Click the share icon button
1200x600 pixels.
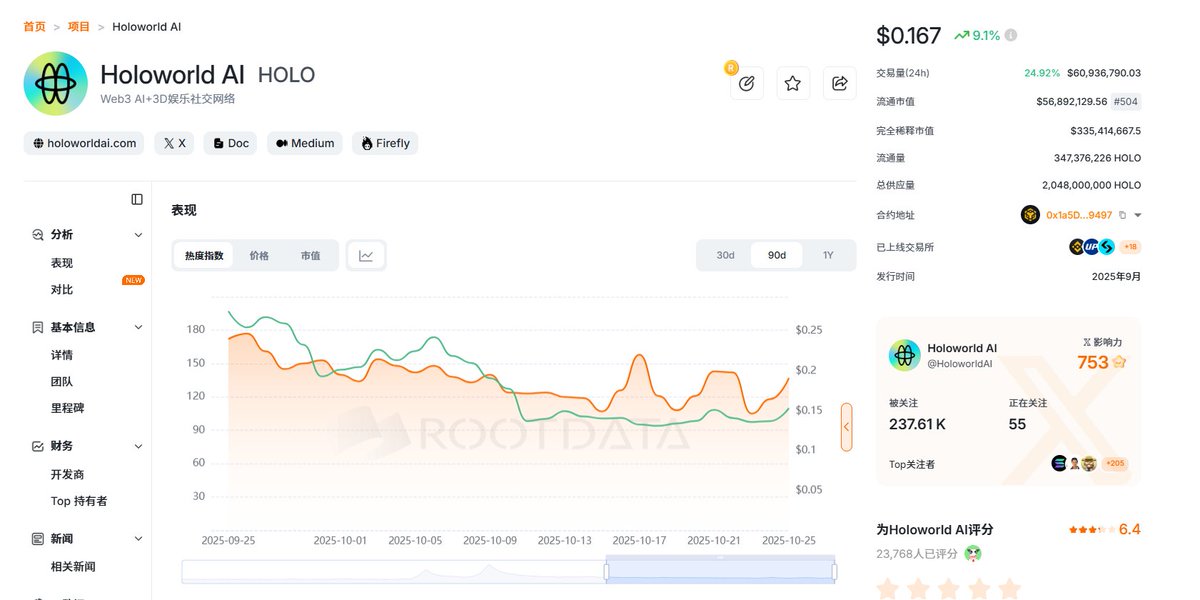click(840, 84)
